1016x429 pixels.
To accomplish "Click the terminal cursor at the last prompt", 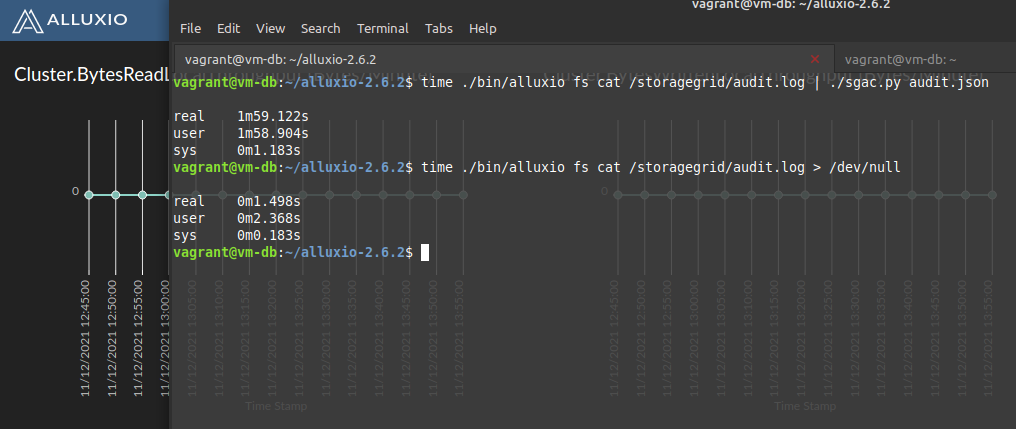I will coord(425,252).
